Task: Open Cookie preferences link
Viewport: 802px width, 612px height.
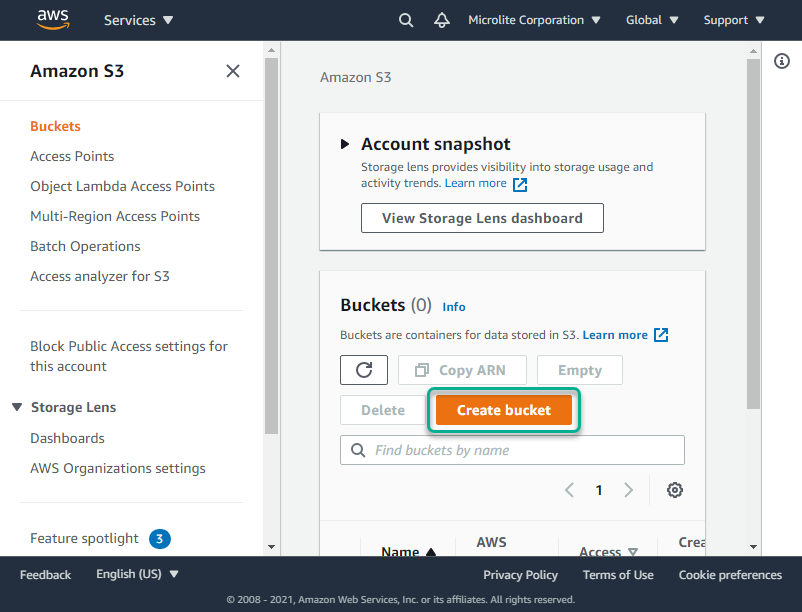Action: click(x=730, y=575)
